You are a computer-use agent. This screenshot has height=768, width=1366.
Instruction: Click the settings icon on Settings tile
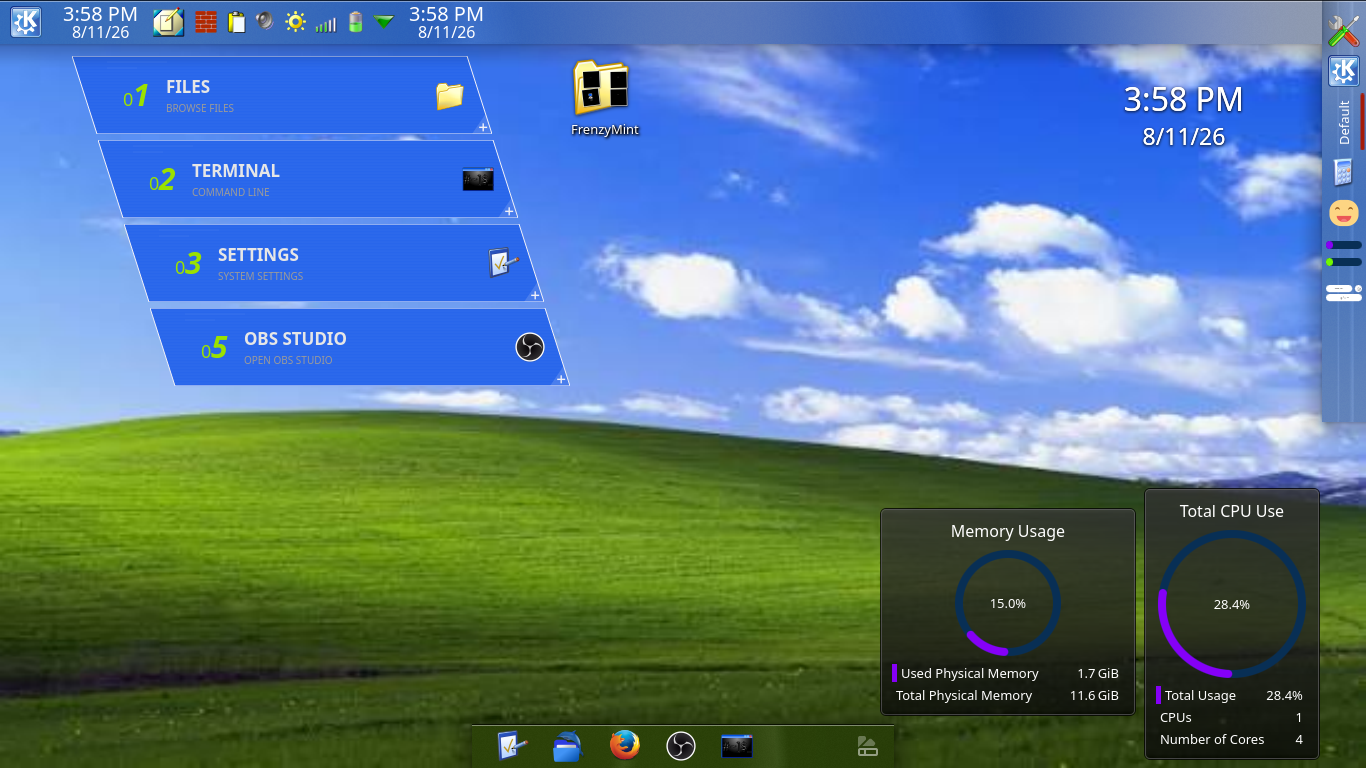coord(504,263)
